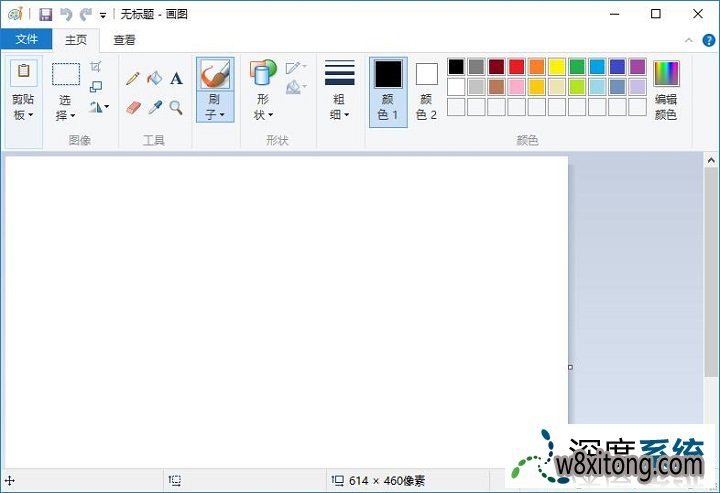This screenshot has height=493, width=720.
Task: Select the Fill with color bucket tool
Action: click(154, 78)
